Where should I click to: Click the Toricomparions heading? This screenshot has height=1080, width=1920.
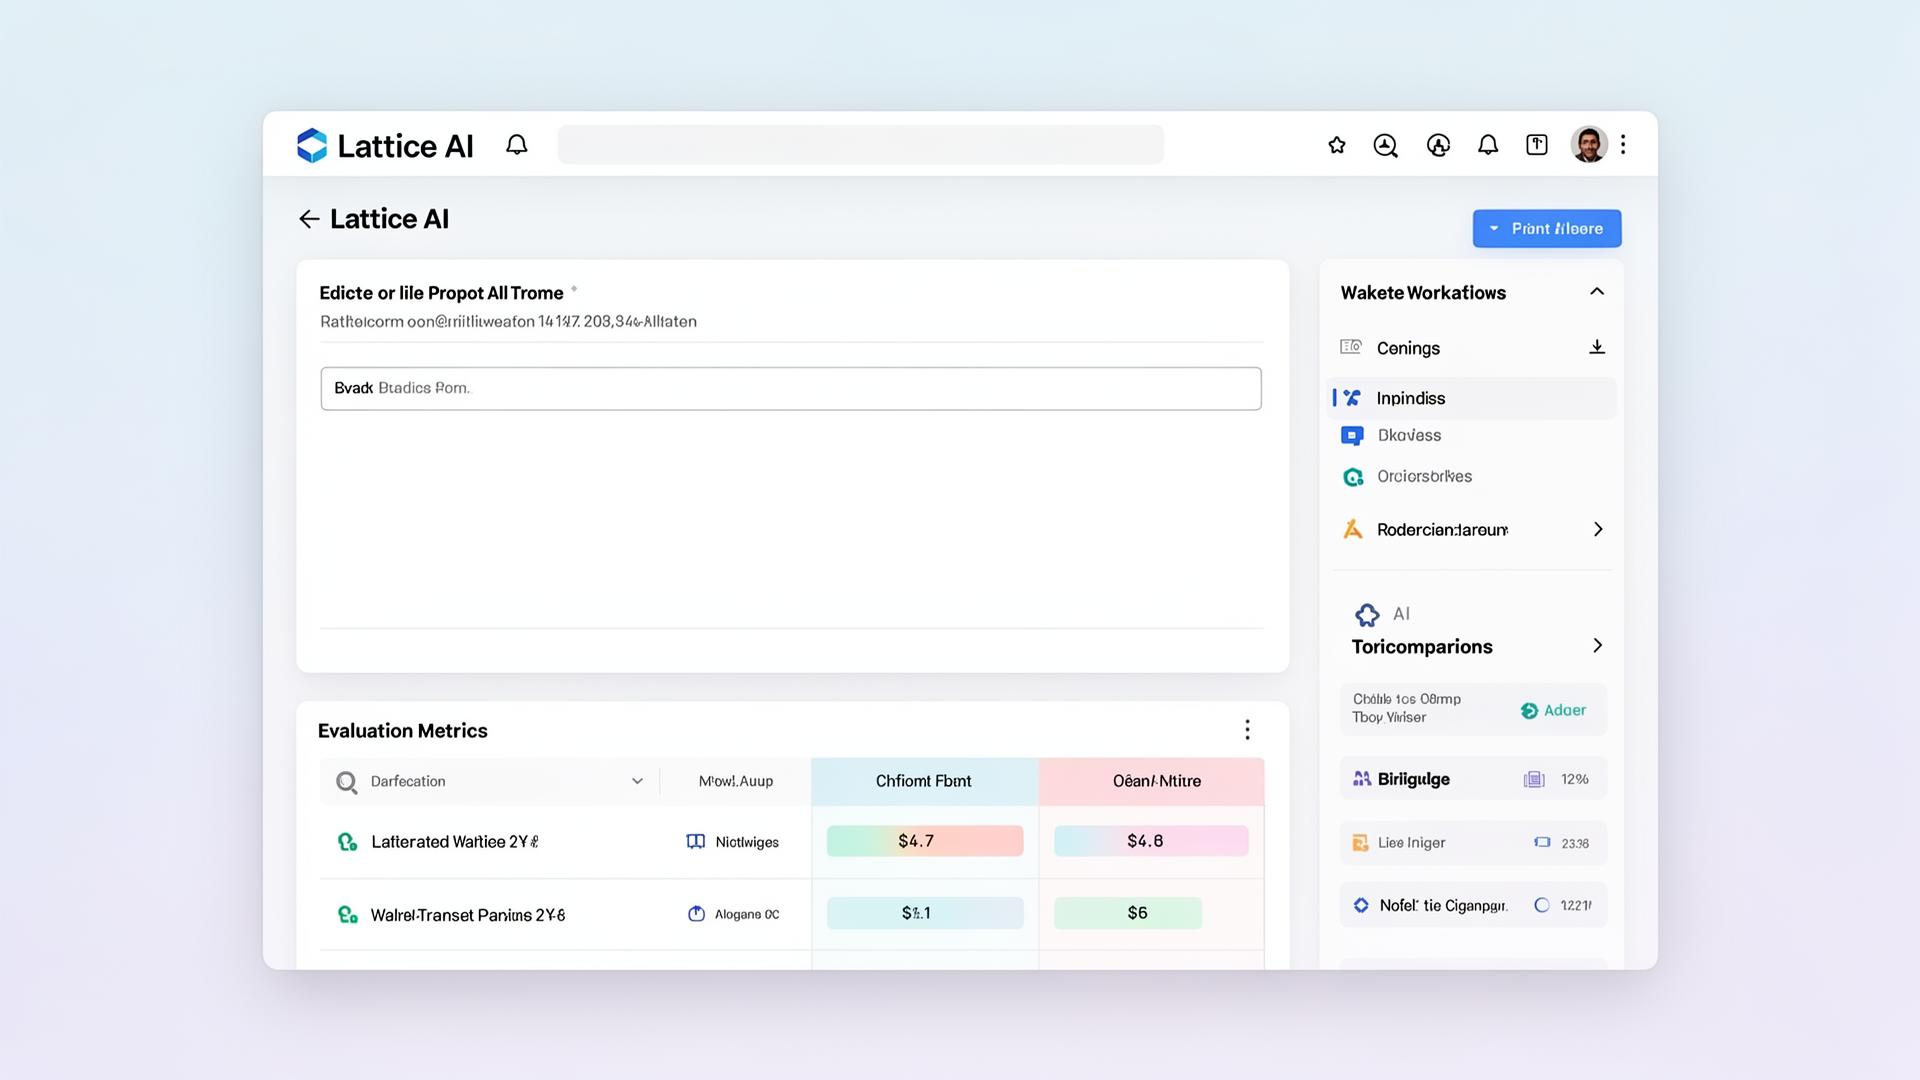(x=1422, y=647)
